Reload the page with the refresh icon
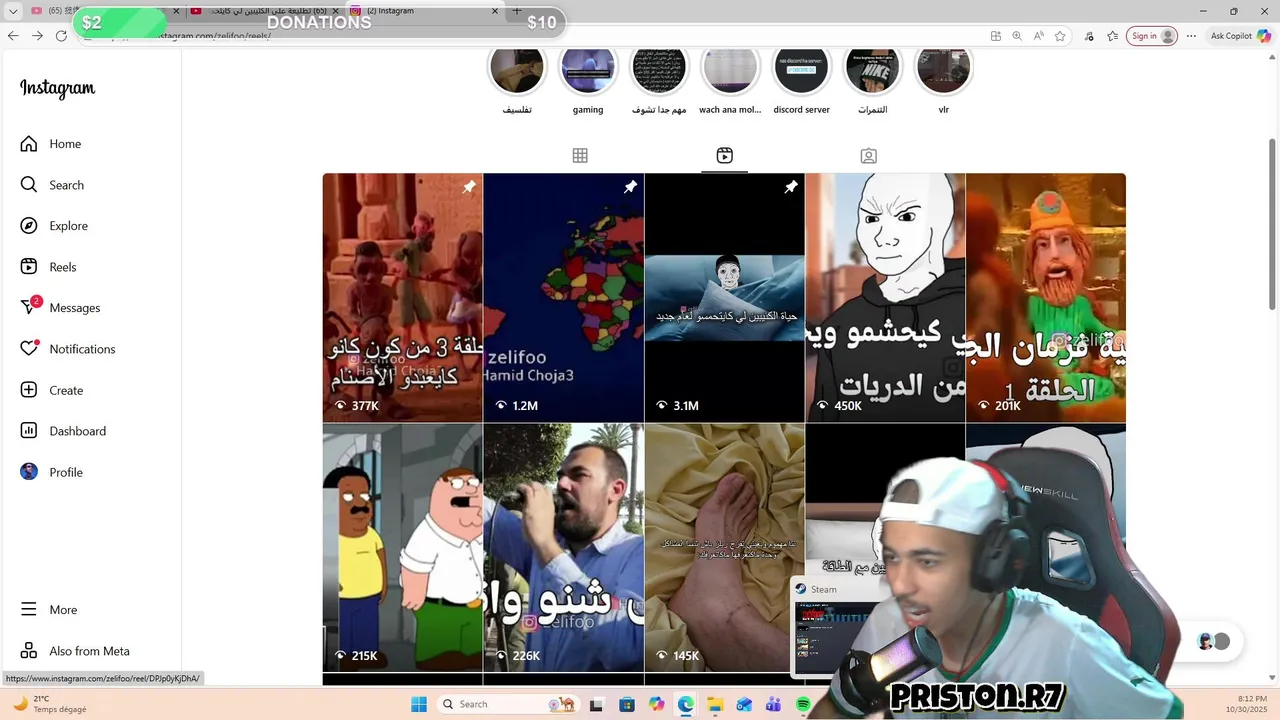 [61, 35]
